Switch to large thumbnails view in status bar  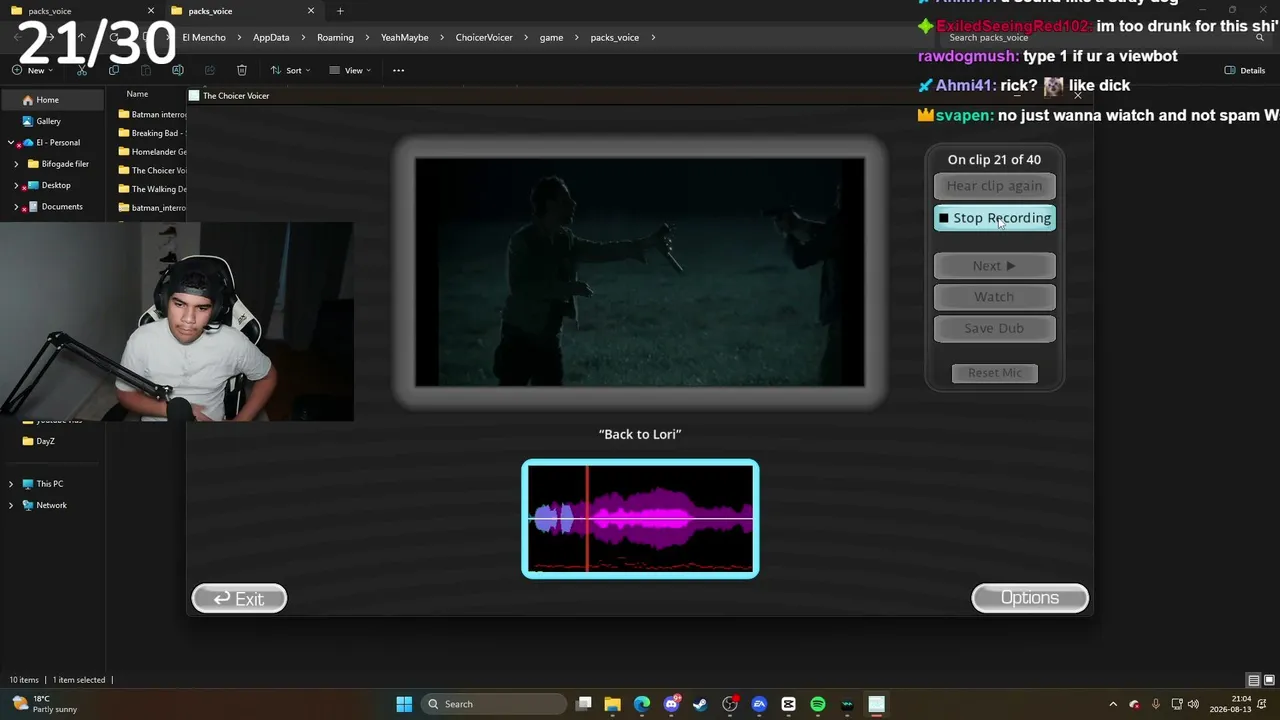(x=1269, y=680)
